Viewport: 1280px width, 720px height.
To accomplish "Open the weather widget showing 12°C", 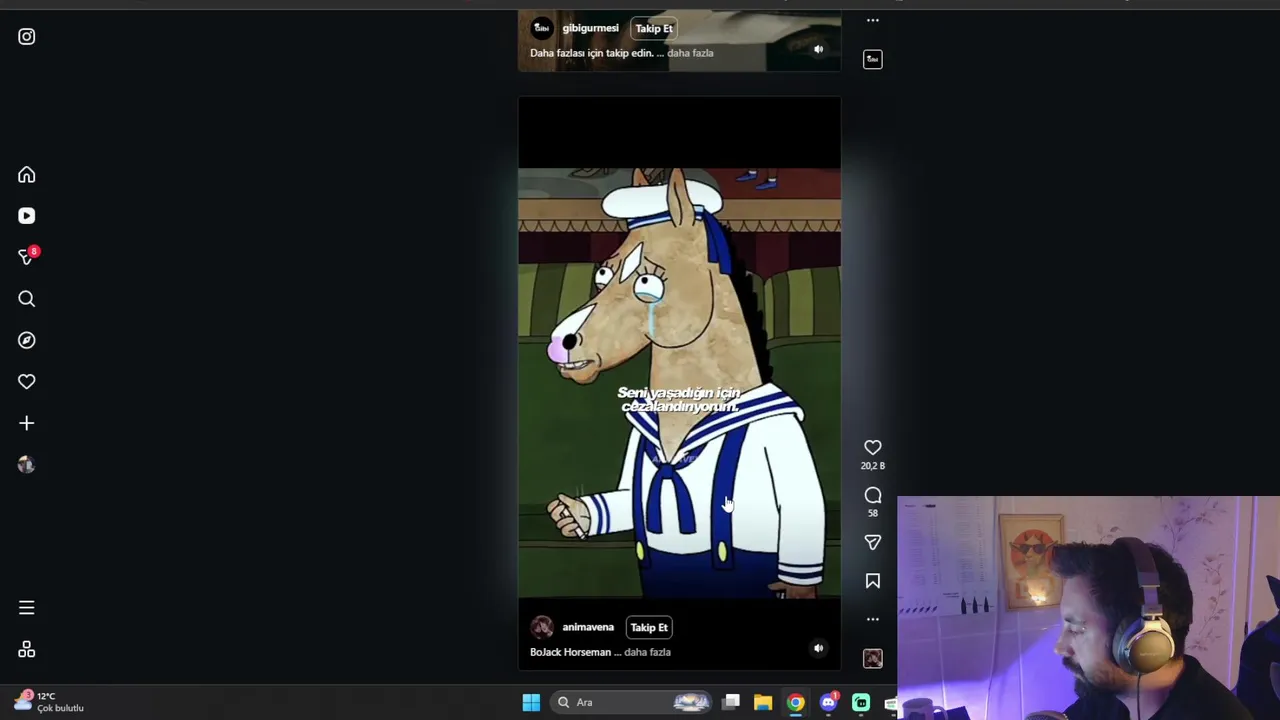I will pos(48,702).
